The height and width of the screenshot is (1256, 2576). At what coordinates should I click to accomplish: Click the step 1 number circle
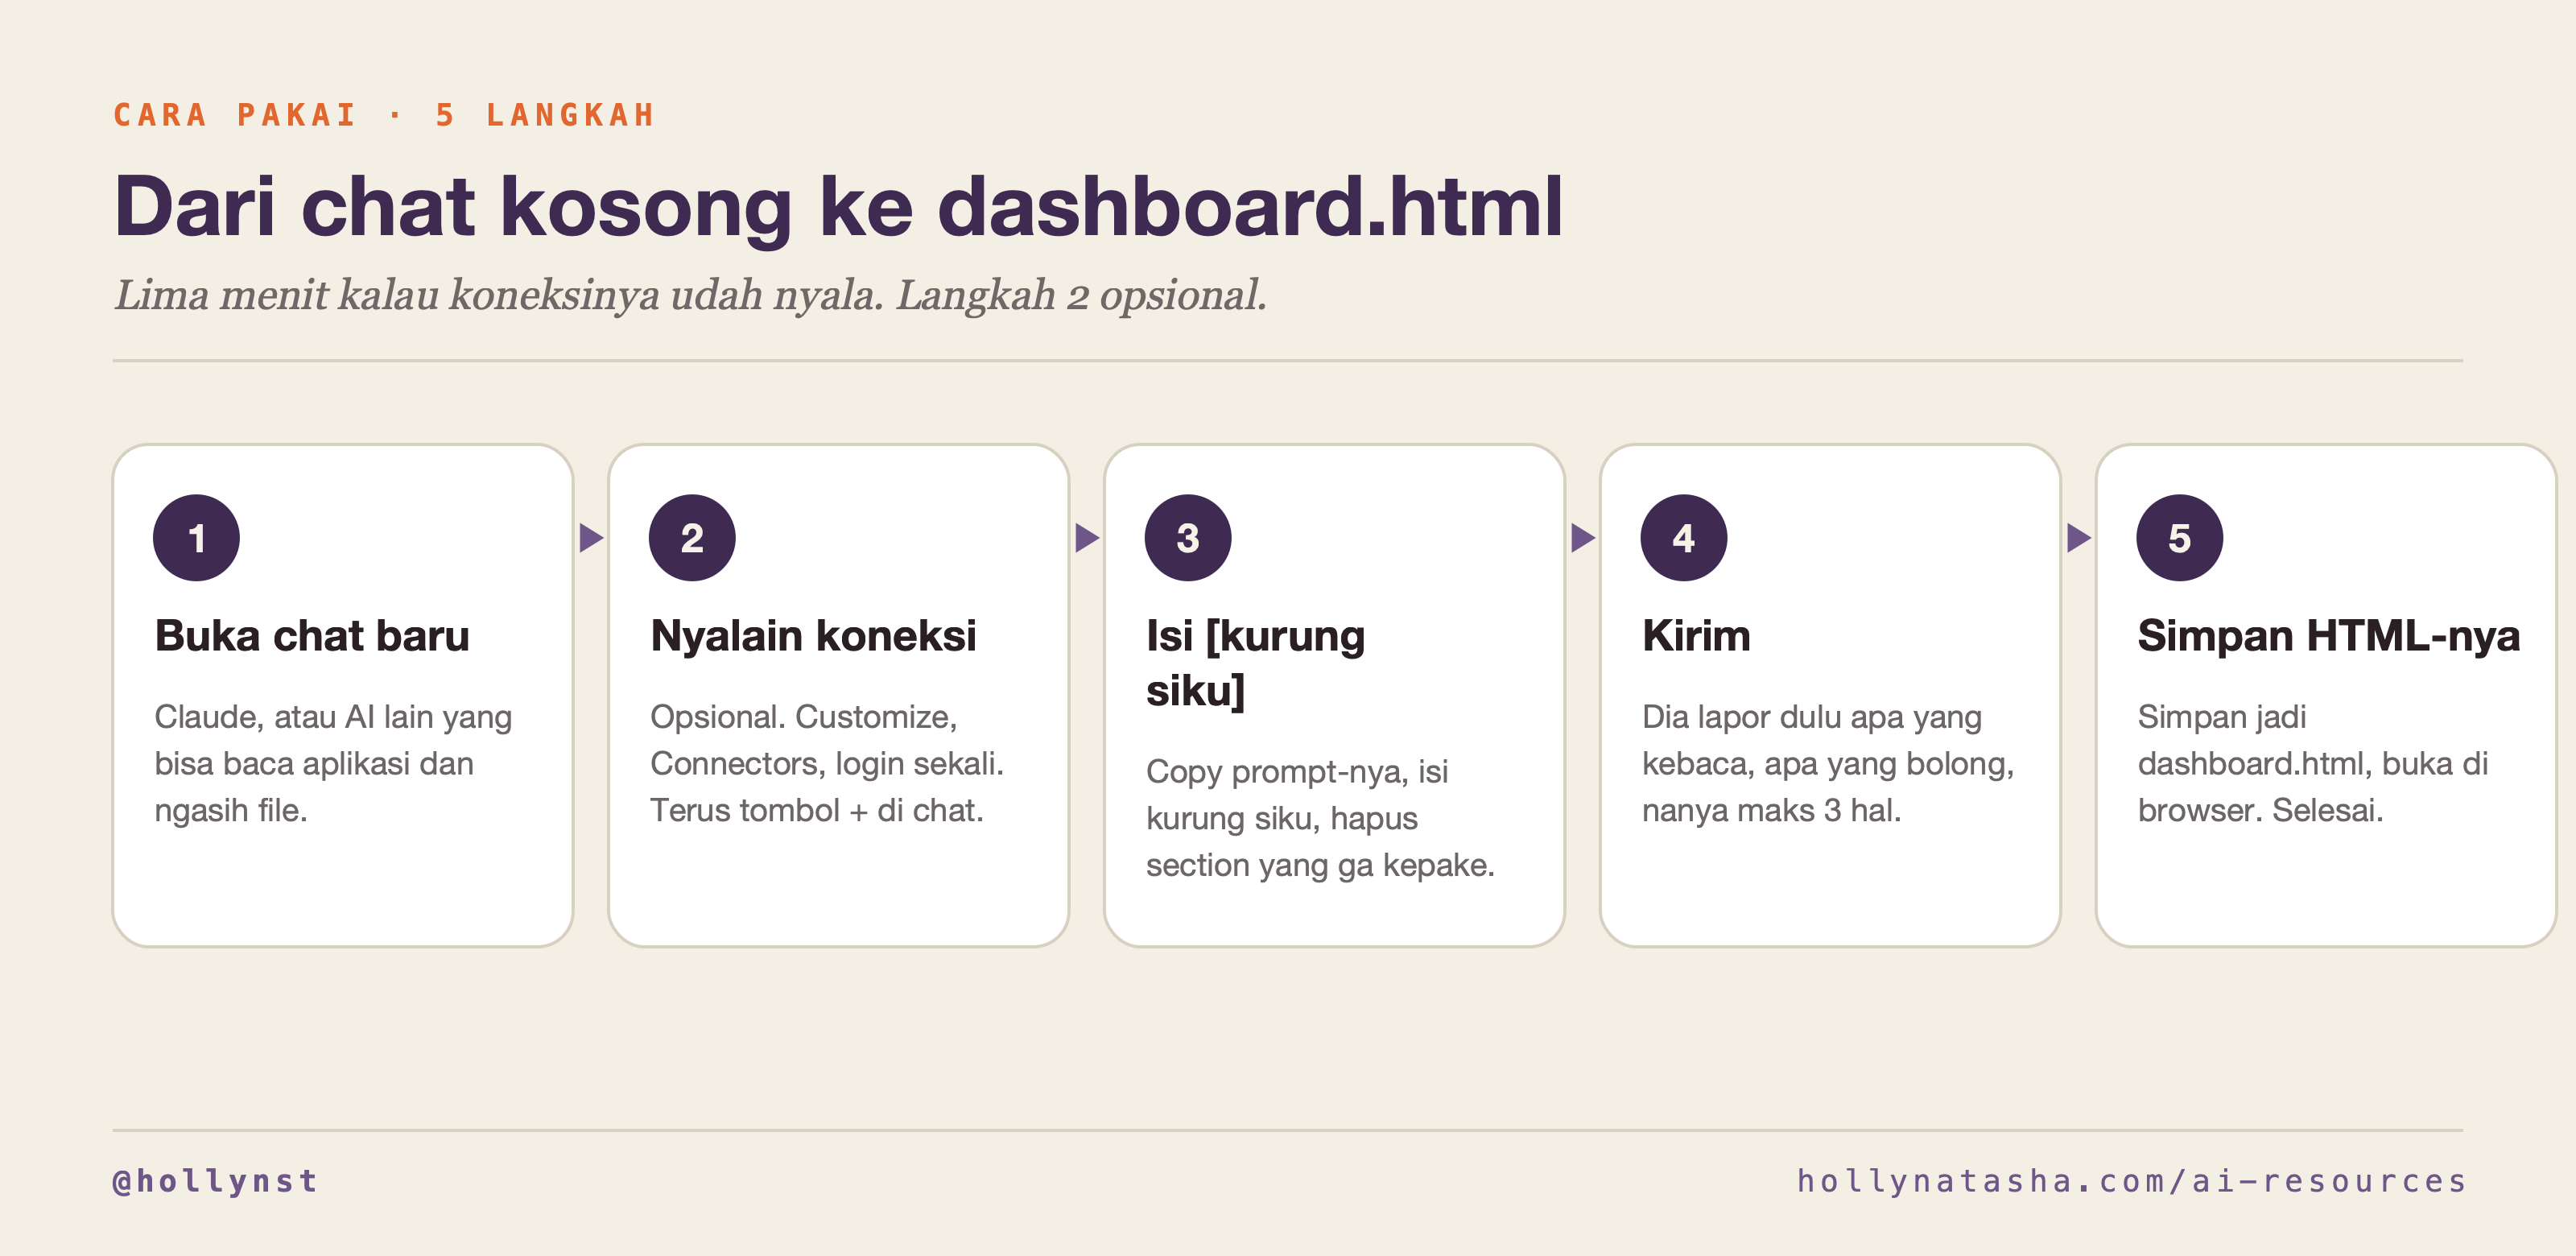coord(196,538)
